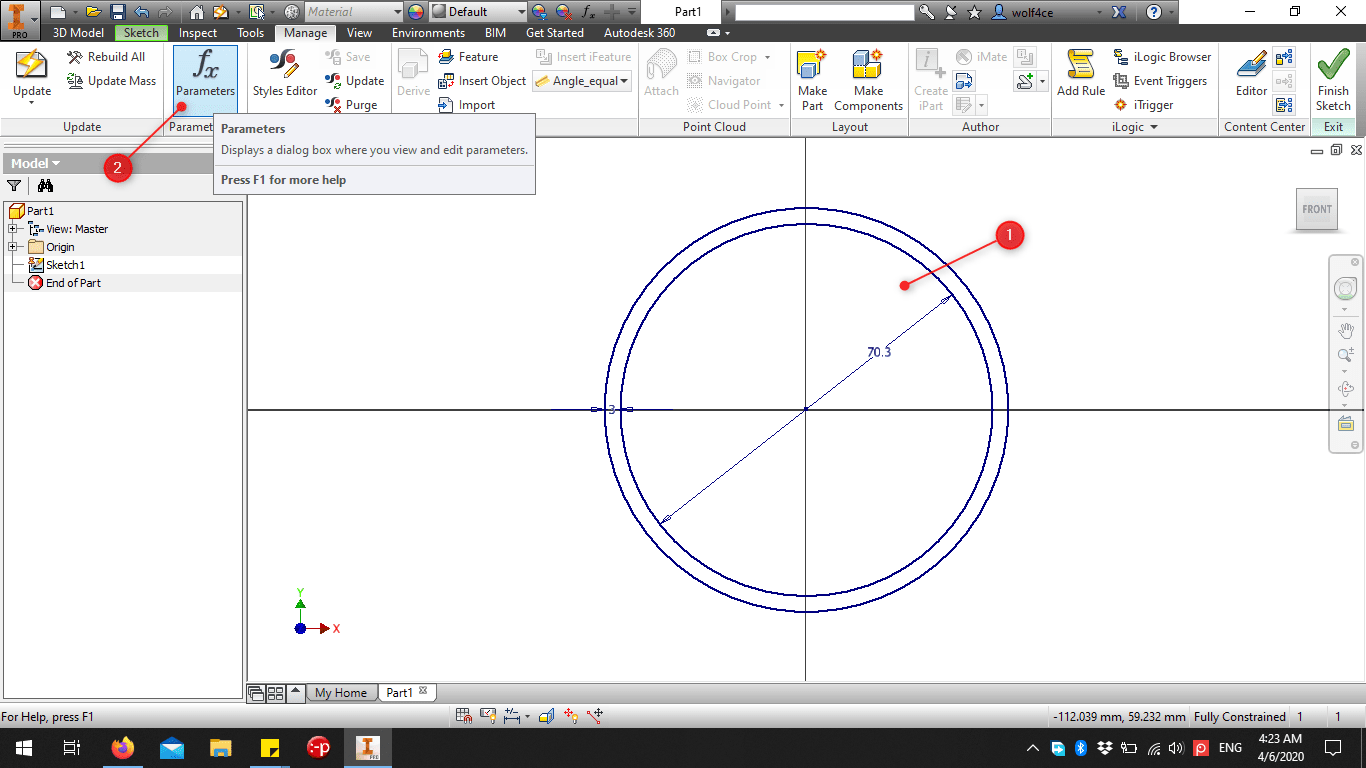Toggle show all constraints in status bar
1366x768 pixels.
point(488,716)
